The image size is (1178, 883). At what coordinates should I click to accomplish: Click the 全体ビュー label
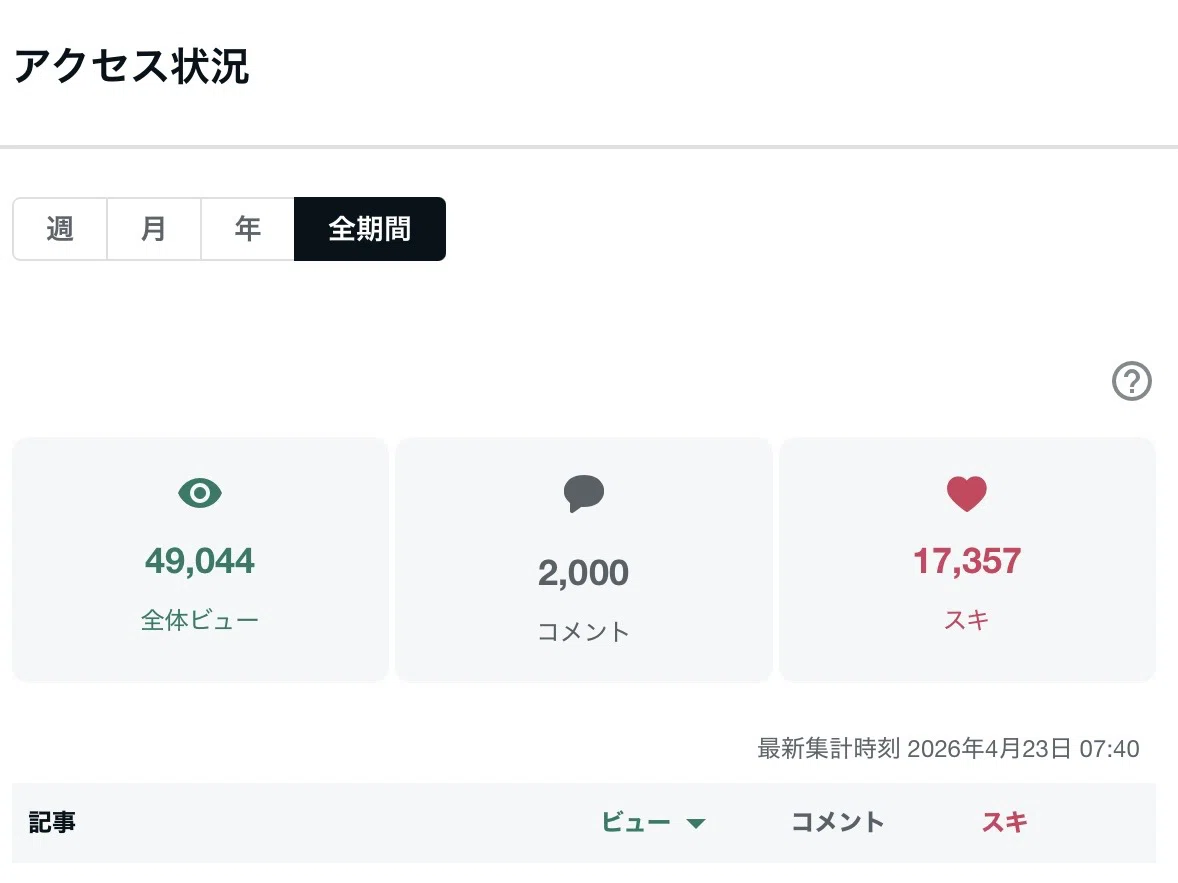(200, 620)
